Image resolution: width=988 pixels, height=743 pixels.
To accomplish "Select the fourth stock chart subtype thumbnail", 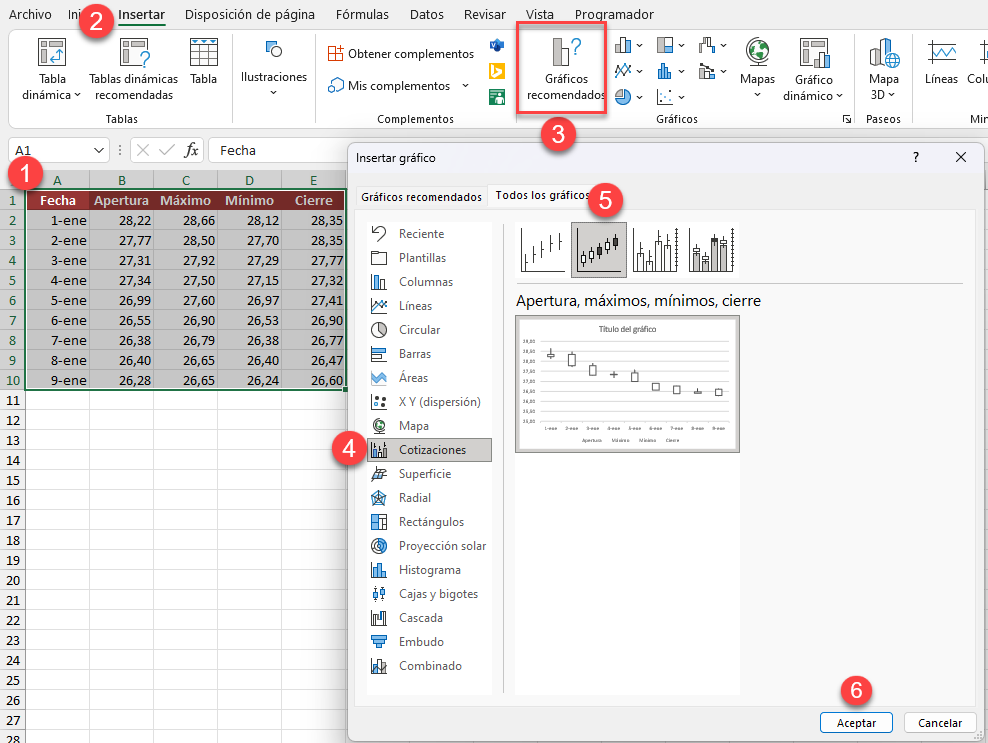I will click(711, 250).
